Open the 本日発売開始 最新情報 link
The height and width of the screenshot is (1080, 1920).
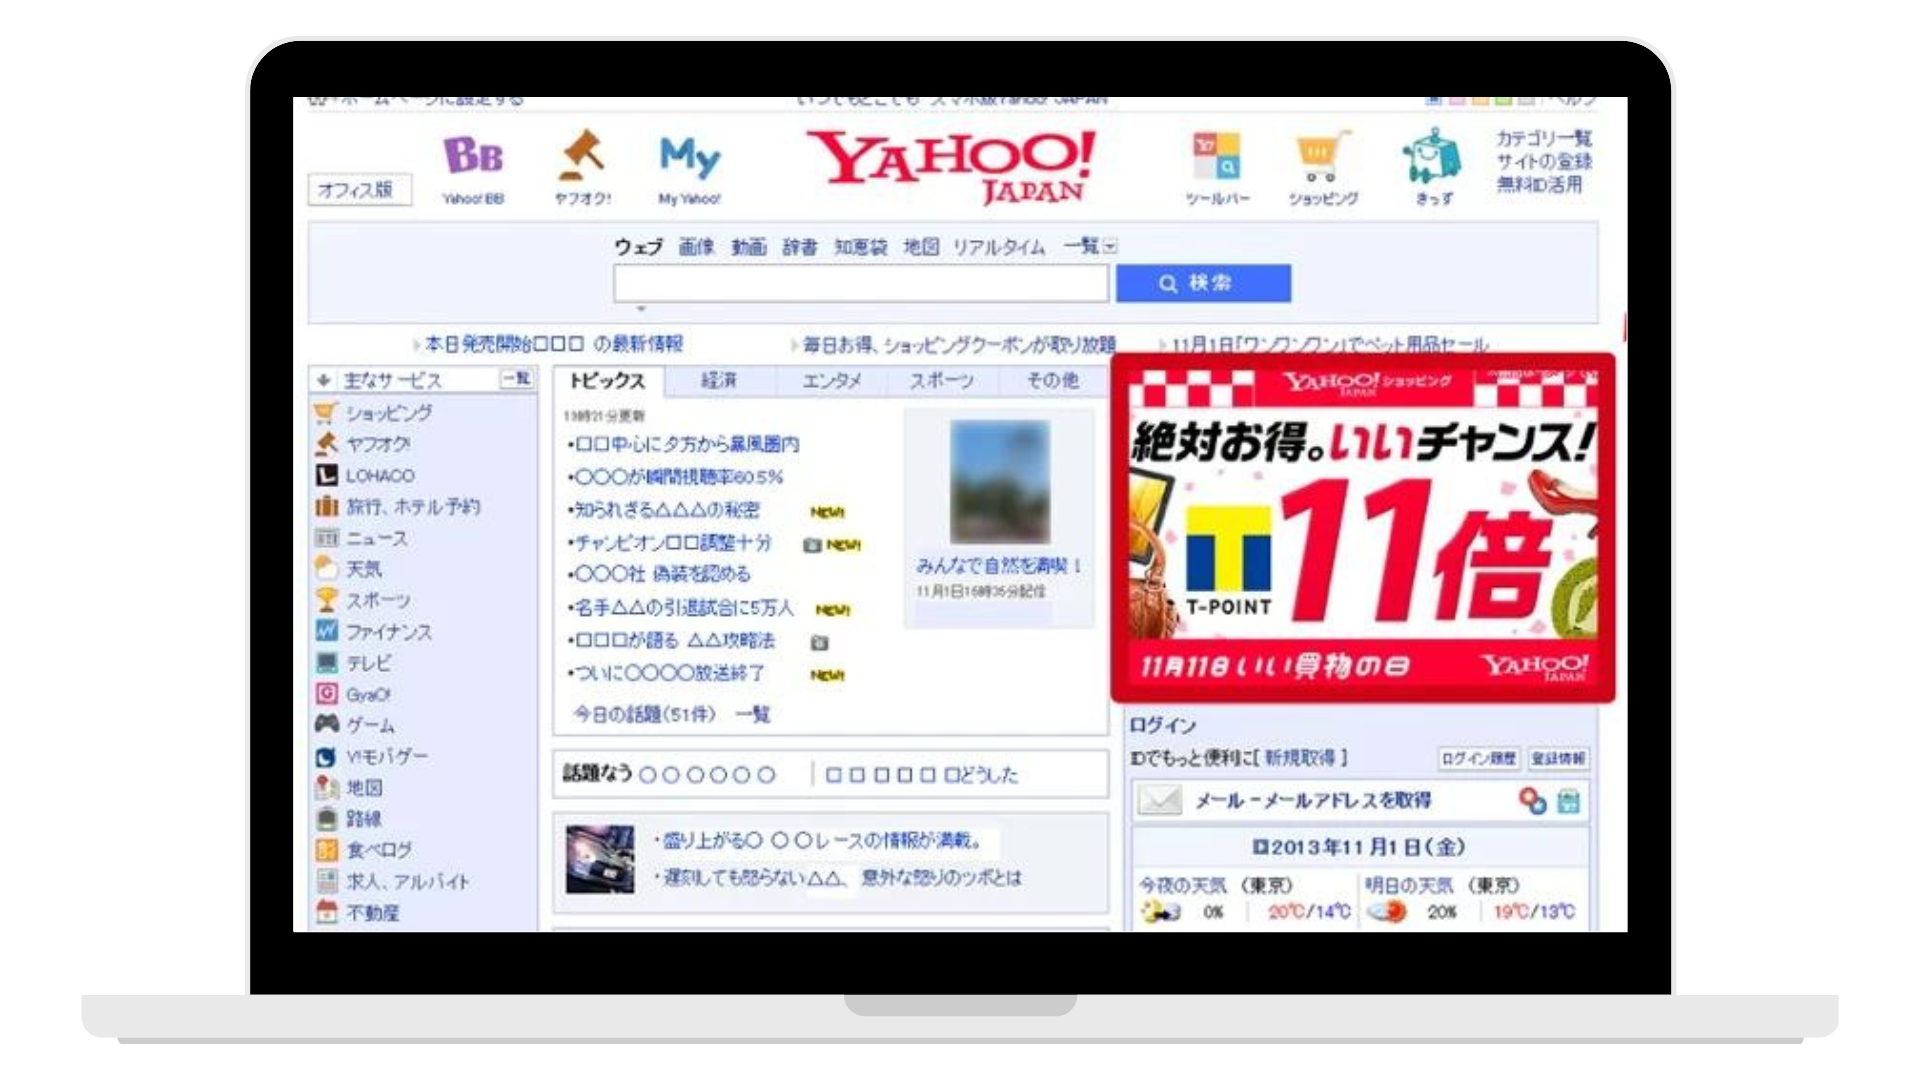click(x=553, y=344)
